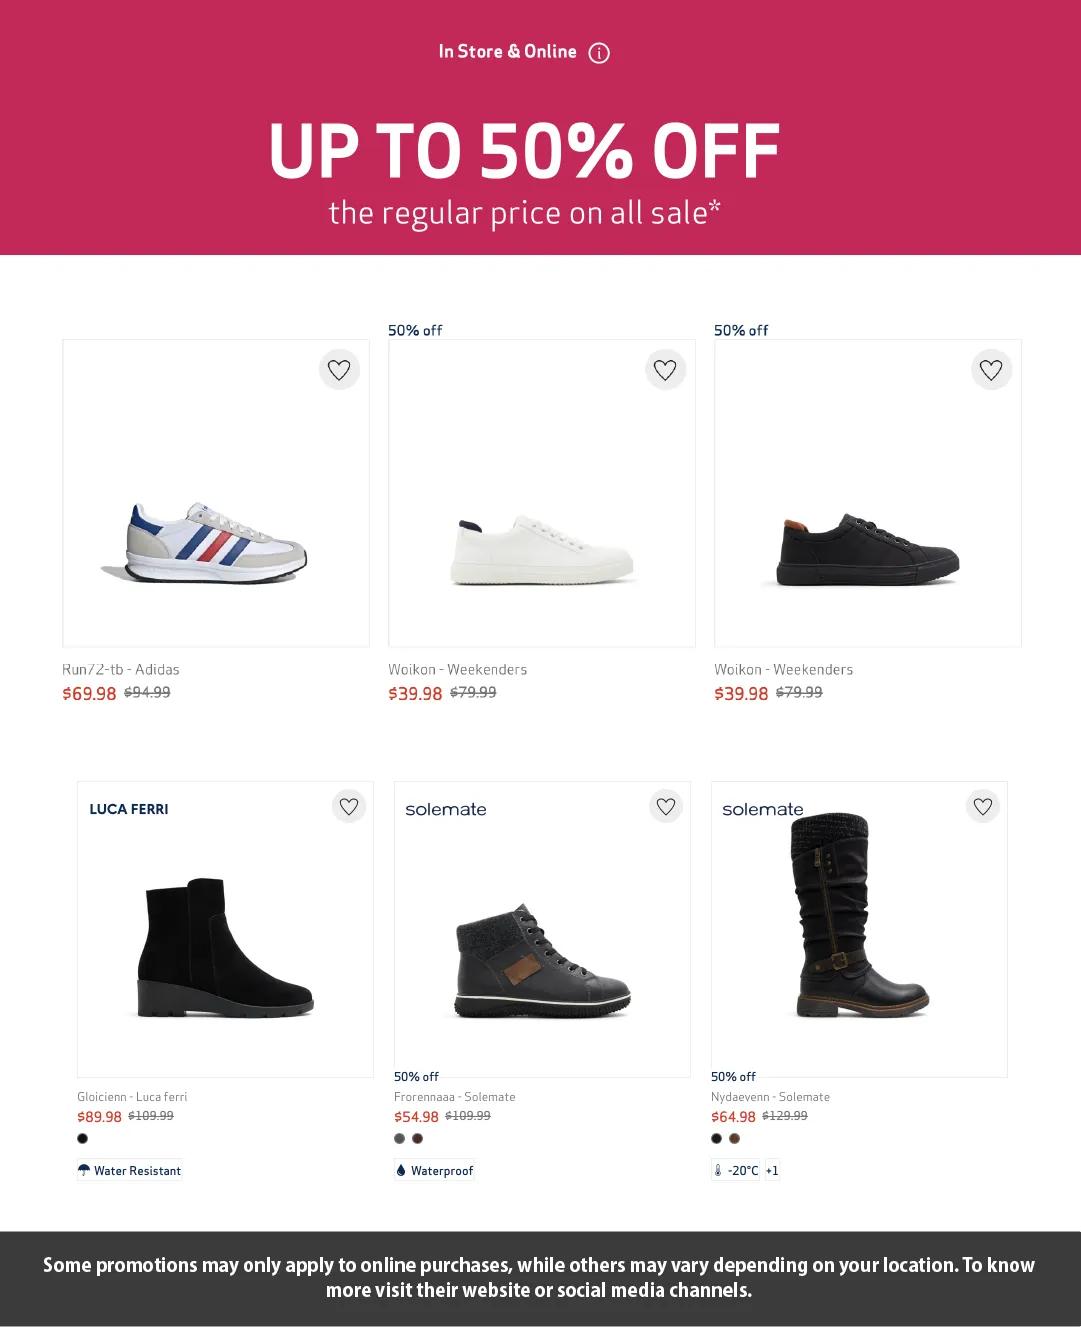The width and height of the screenshot is (1081, 1327).
Task: Click the info icon beside In Store & Online
Action: tap(599, 53)
